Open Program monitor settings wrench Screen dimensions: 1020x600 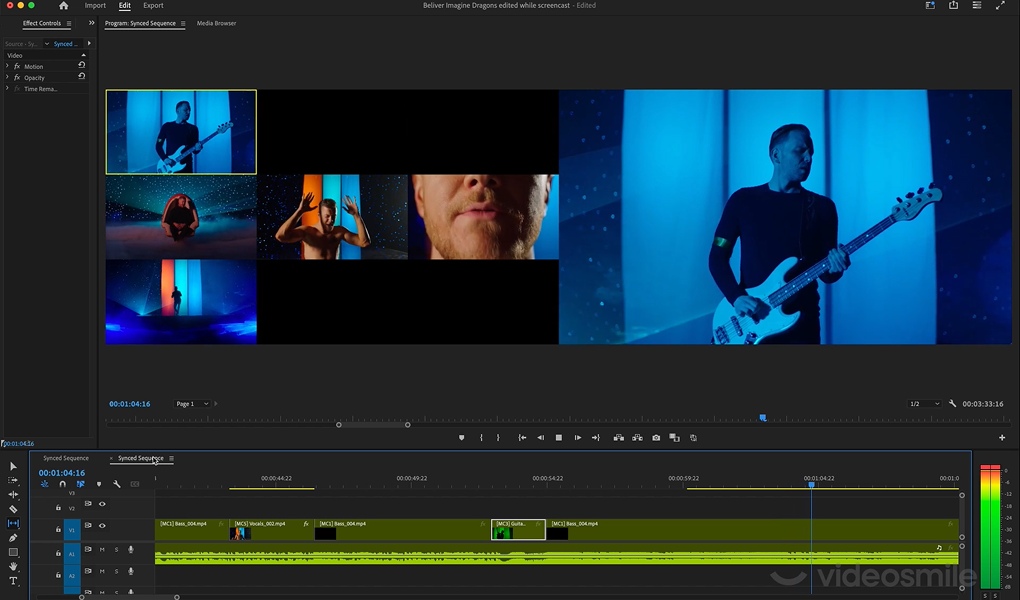click(952, 403)
